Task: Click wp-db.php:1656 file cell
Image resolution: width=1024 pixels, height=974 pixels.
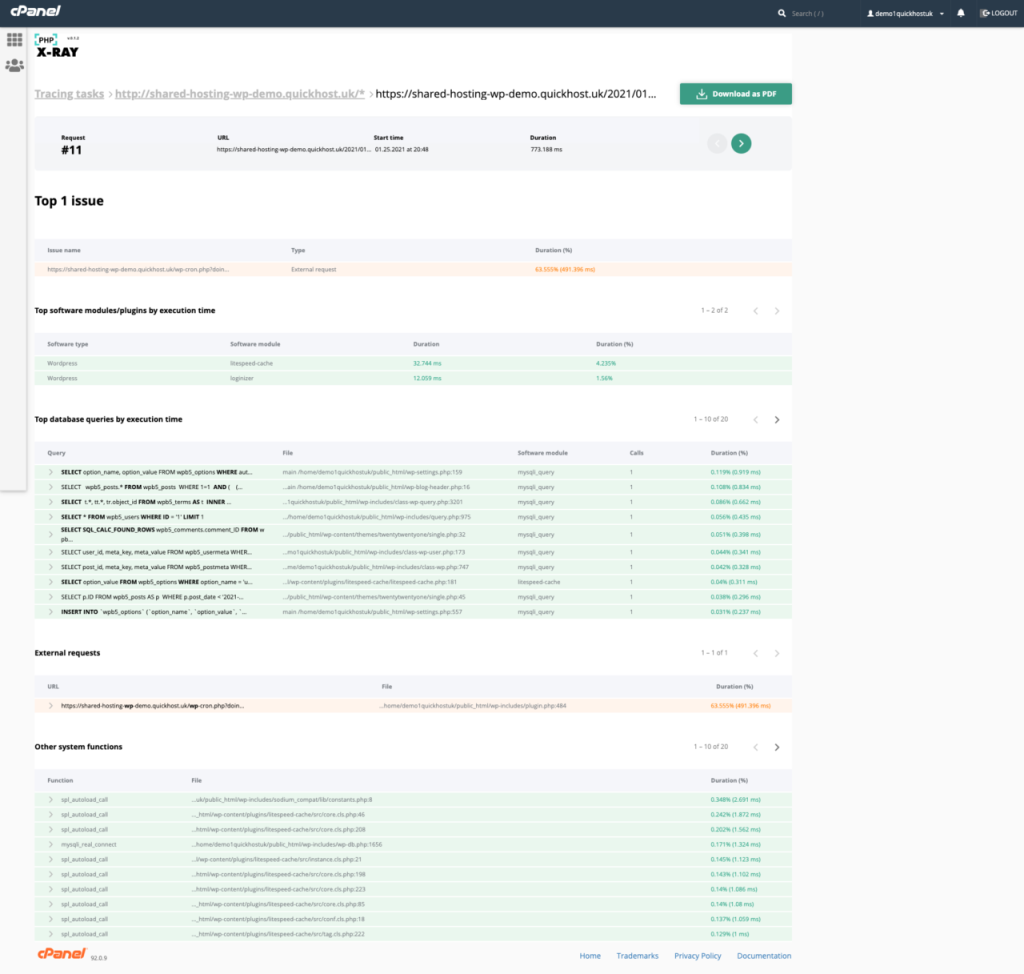Action: (x=287, y=845)
